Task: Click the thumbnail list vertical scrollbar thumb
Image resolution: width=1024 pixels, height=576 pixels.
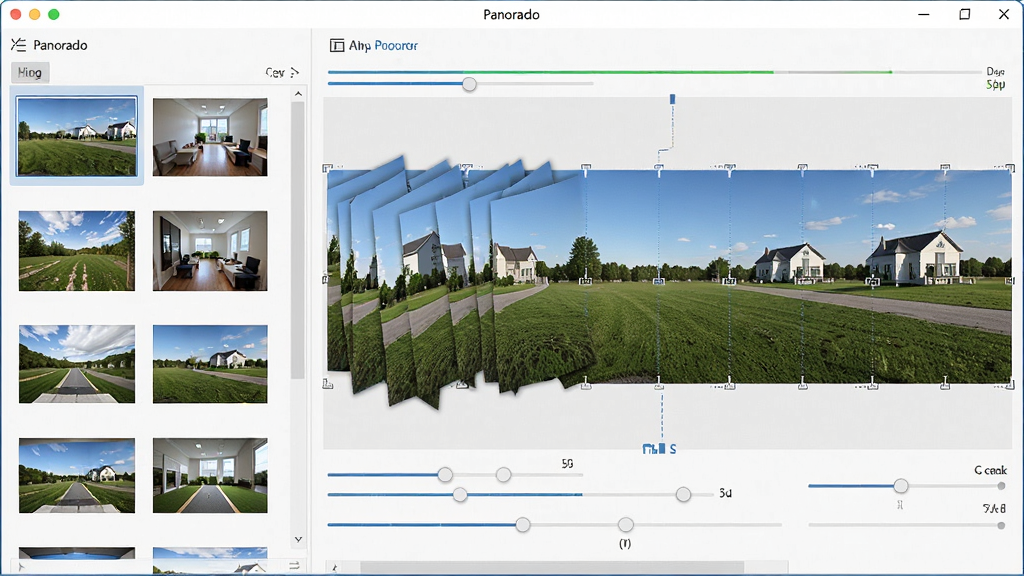Action: 298,240
